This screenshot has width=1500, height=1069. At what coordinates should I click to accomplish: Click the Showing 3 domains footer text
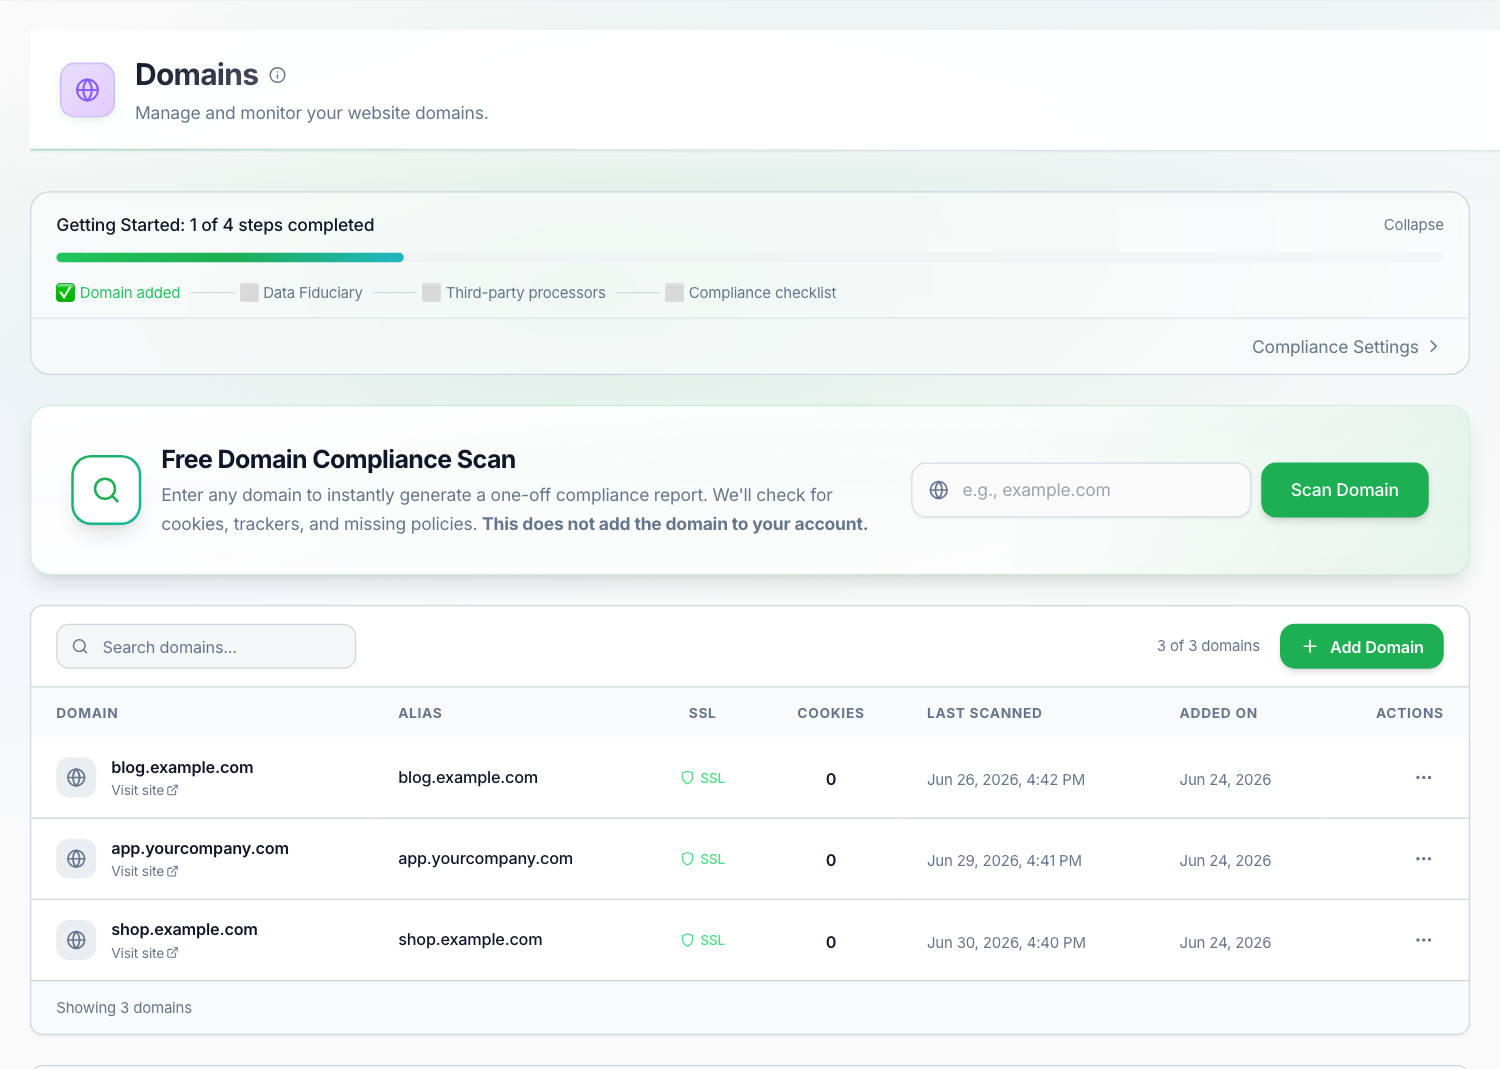pos(124,1008)
